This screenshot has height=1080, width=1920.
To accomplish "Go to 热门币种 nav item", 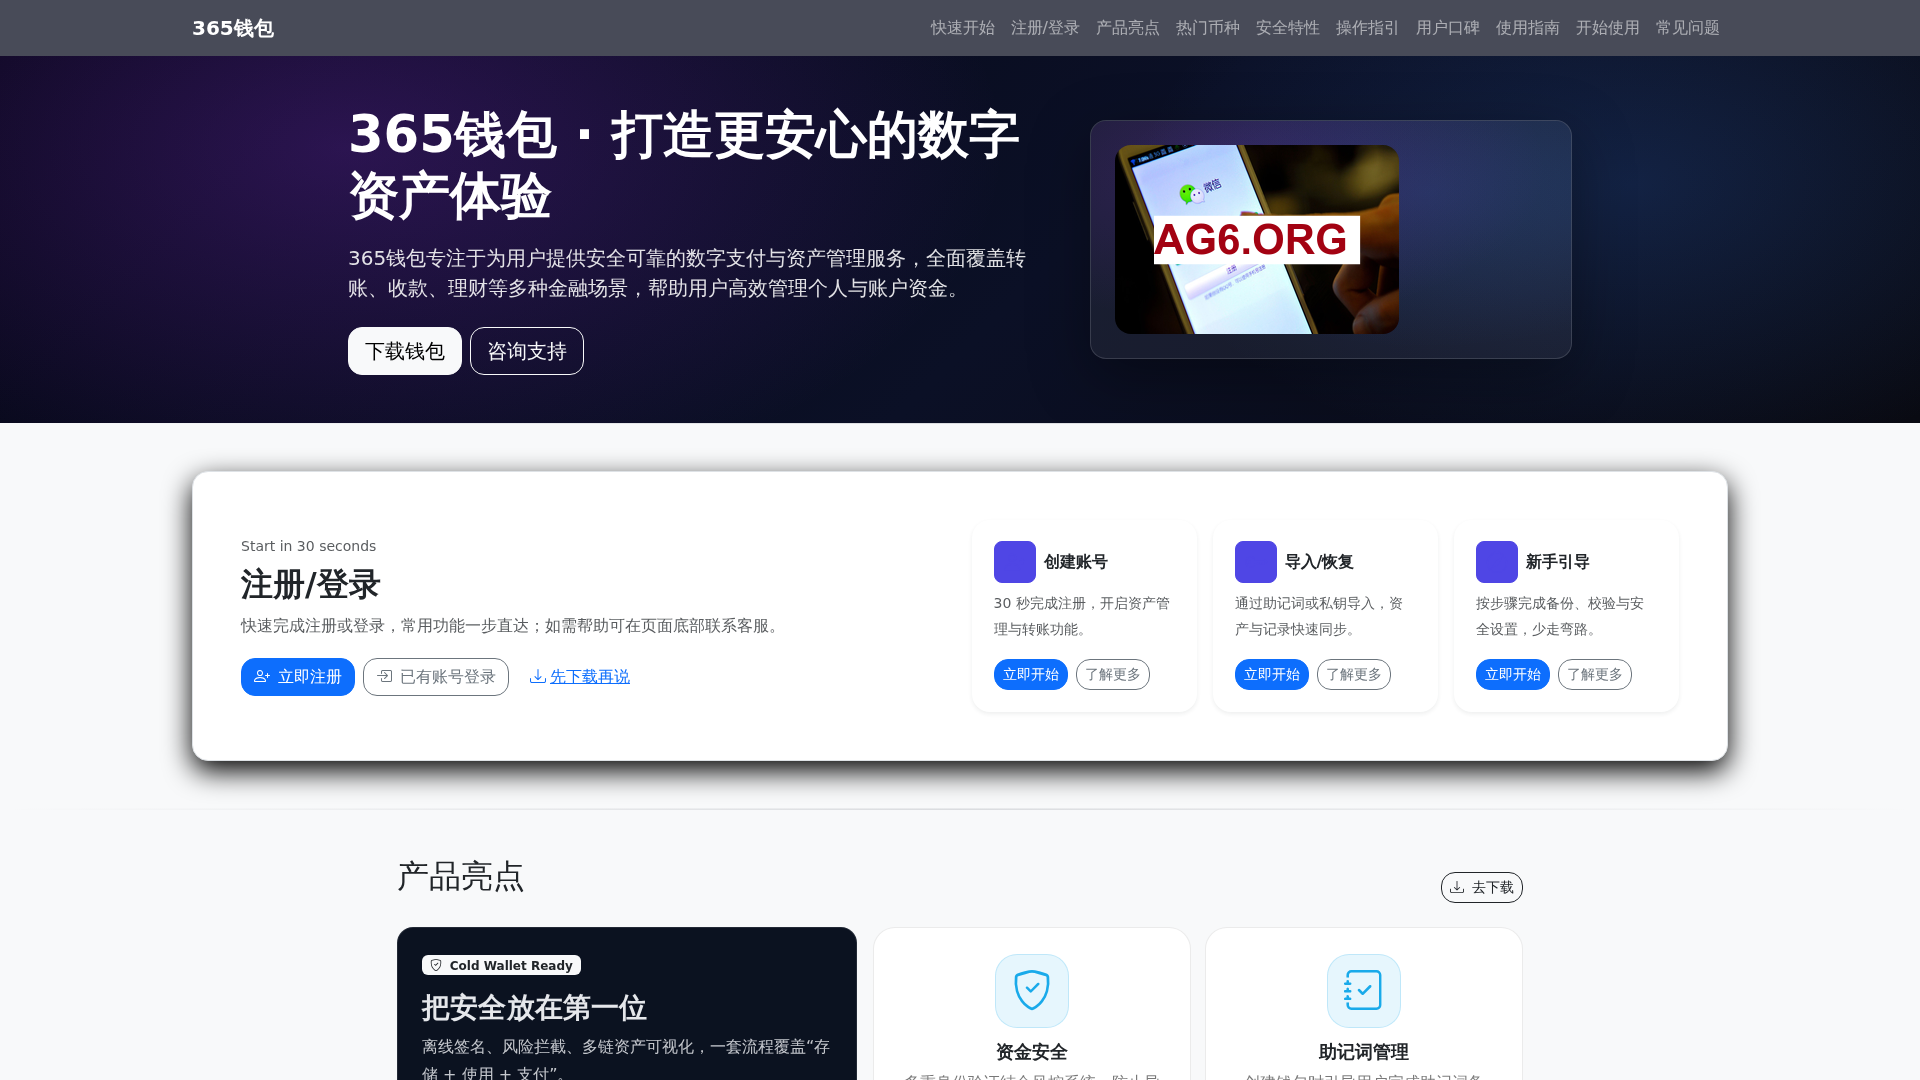I will [x=1207, y=28].
